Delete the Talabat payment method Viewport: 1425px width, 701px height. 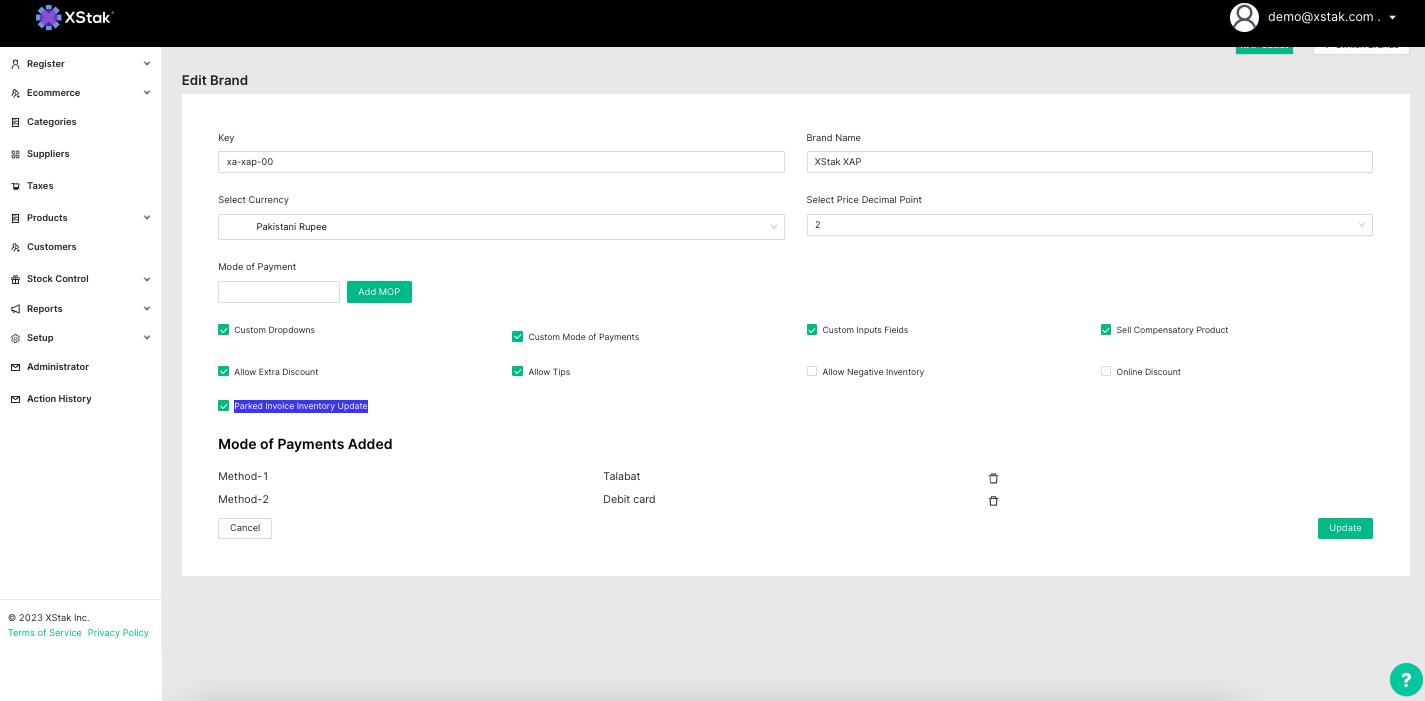click(993, 479)
